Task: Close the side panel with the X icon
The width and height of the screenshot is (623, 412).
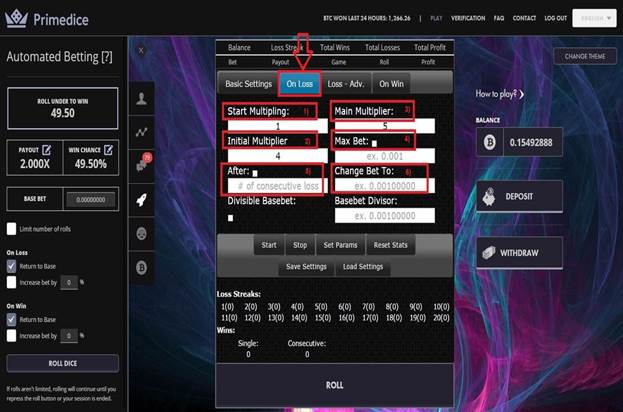Action: (142, 49)
